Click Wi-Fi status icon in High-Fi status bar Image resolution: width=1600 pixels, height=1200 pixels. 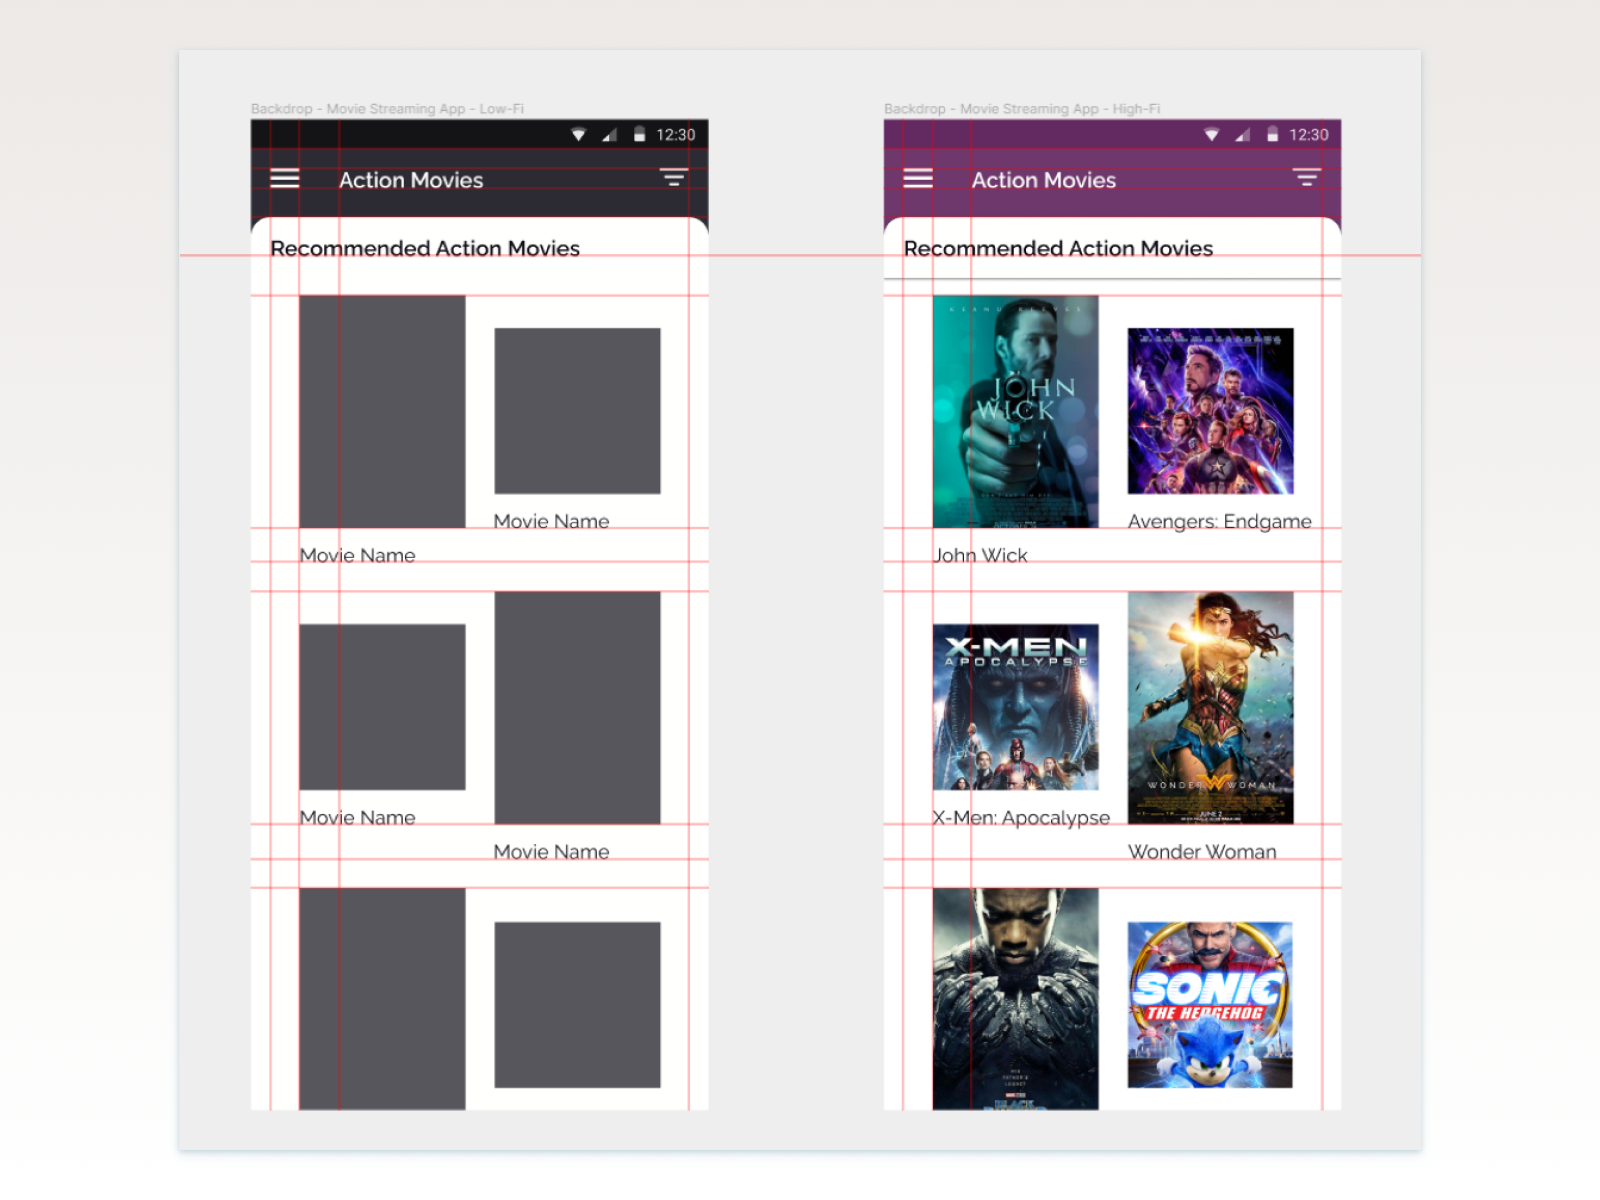pyautogui.click(x=1212, y=135)
